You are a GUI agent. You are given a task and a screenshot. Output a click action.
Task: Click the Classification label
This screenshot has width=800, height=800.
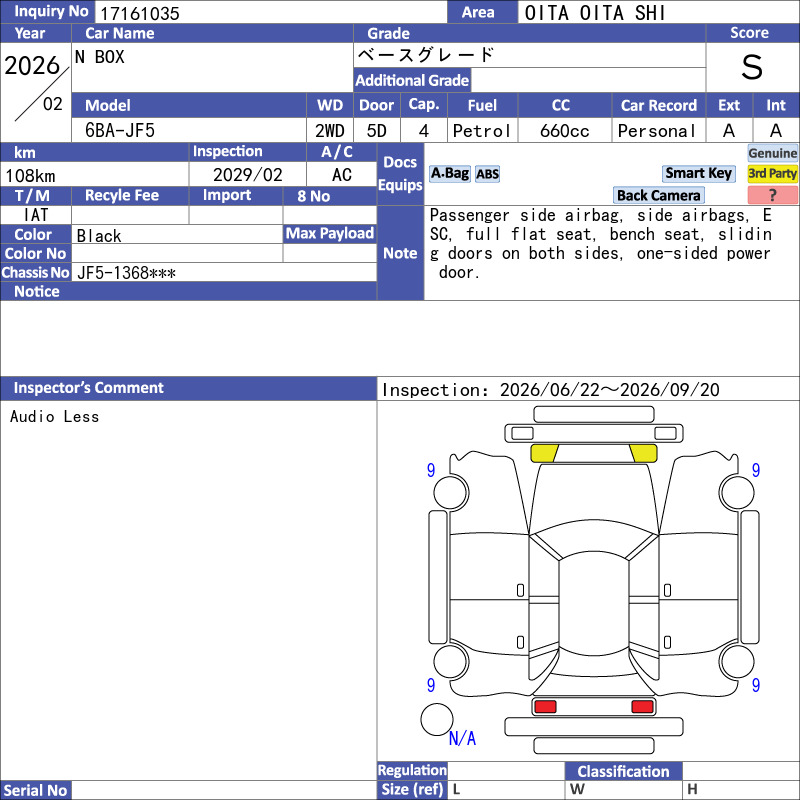pos(623,771)
